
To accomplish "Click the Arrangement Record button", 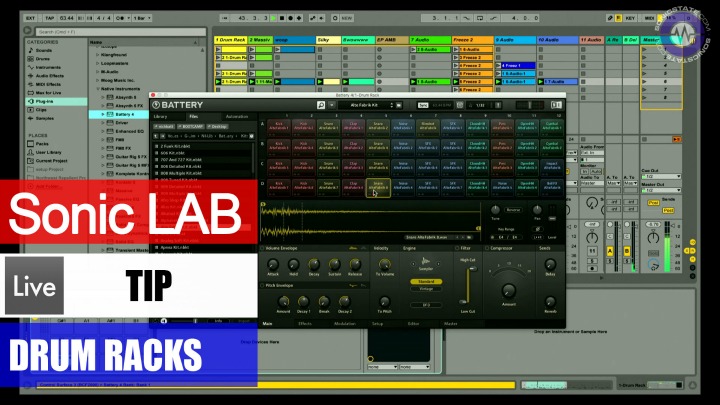I will pyautogui.click(x=291, y=18).
